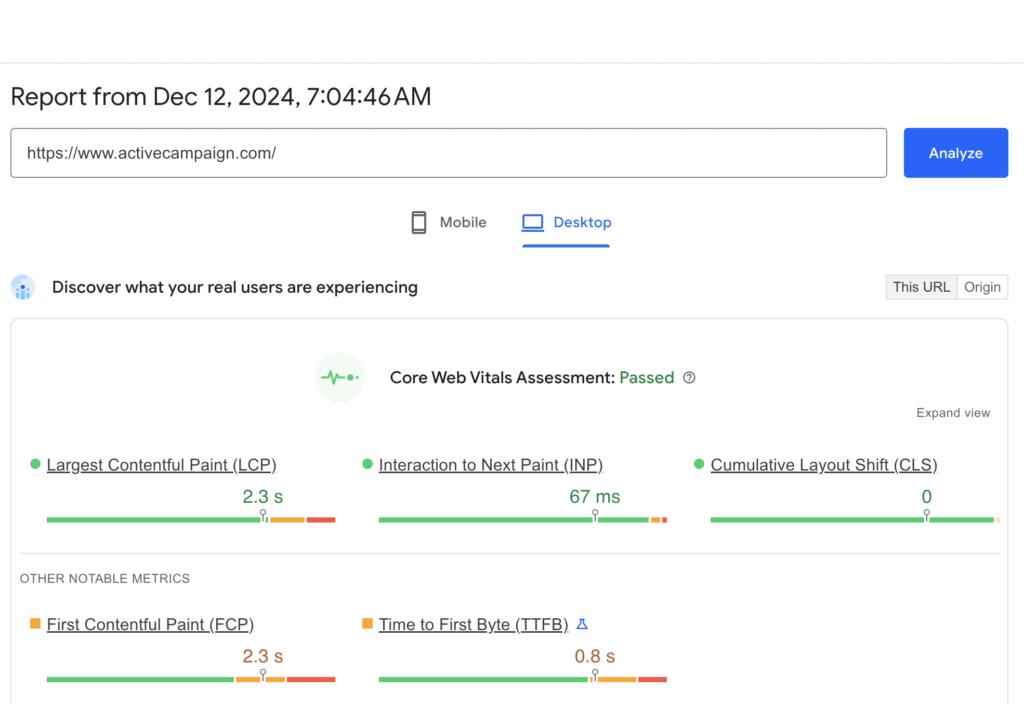
Task: Click the green status dot beside CLS
Action: [699, 464]
